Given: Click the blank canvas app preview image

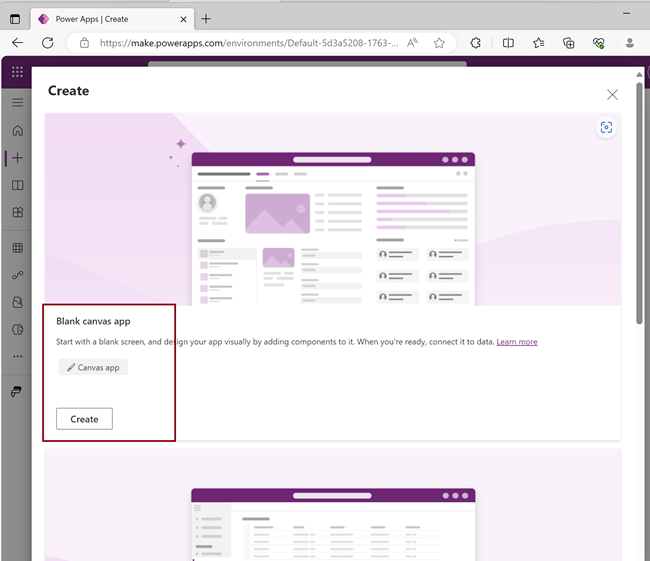Looking at the screenshot, I should click(x=333, y=209).
